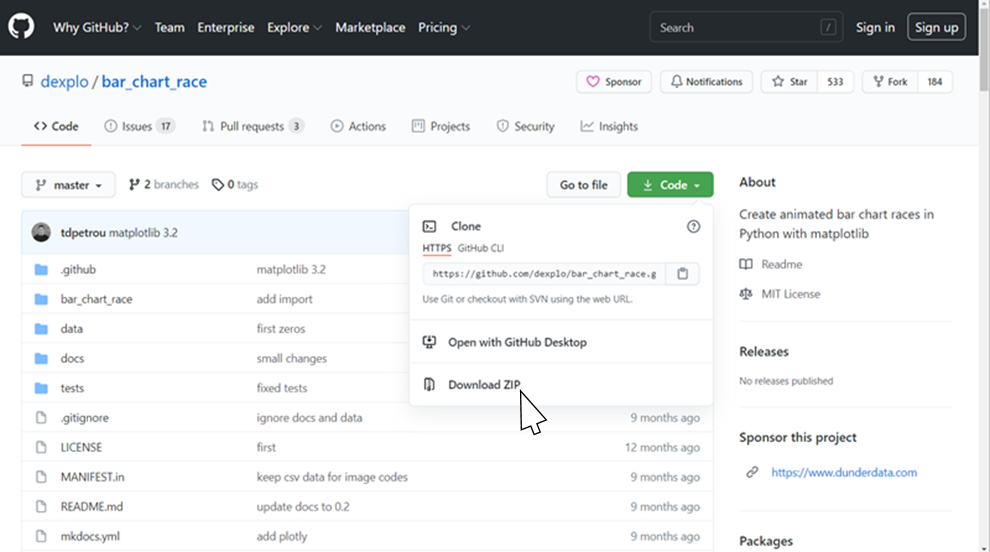Switch to the Actions tab
The width and height of the screenshot is (990, 552).
358,126
